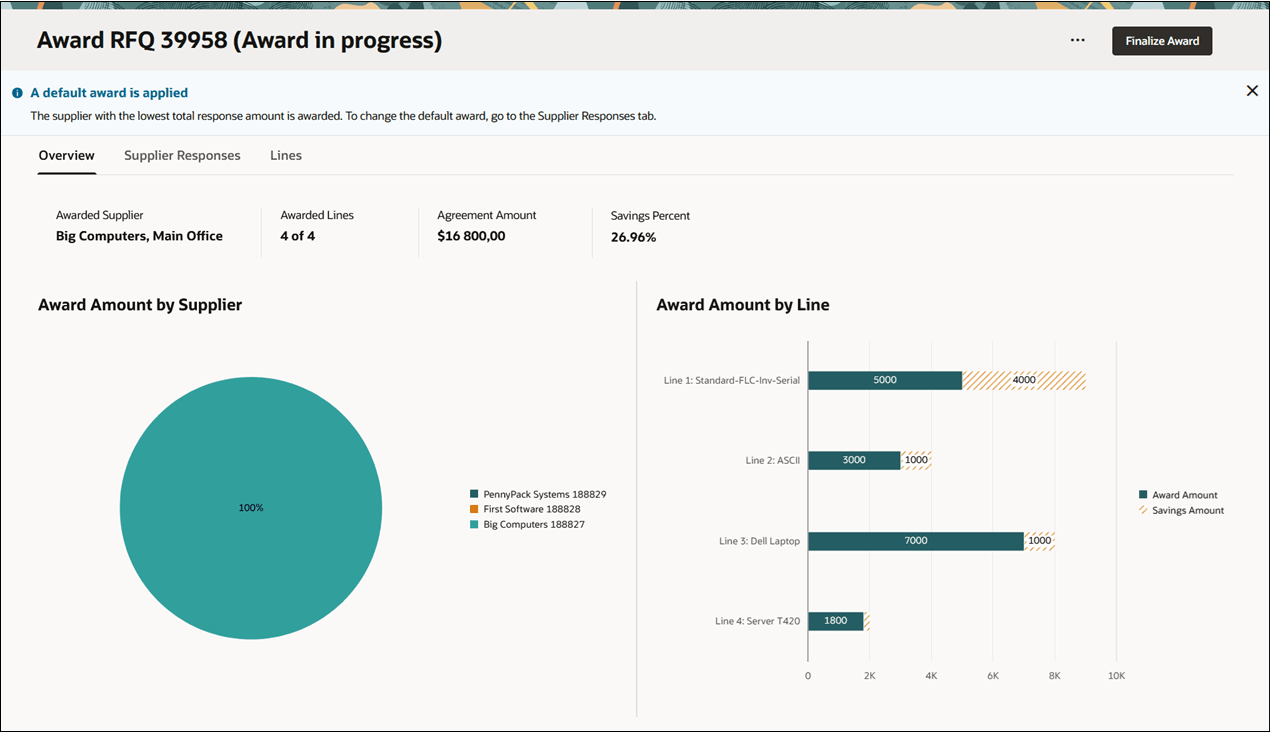Click the Finalize Award button

coord(1162,40)
